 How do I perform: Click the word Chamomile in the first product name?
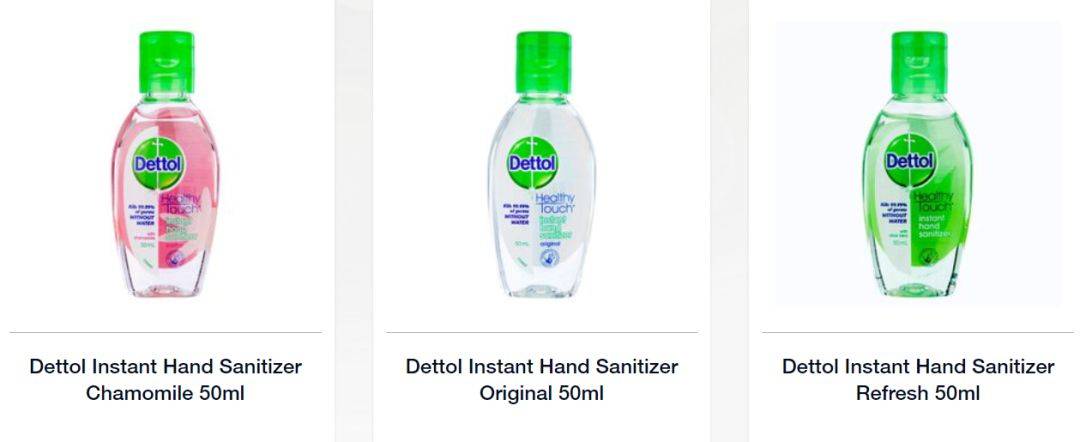(x=140, y=394)
